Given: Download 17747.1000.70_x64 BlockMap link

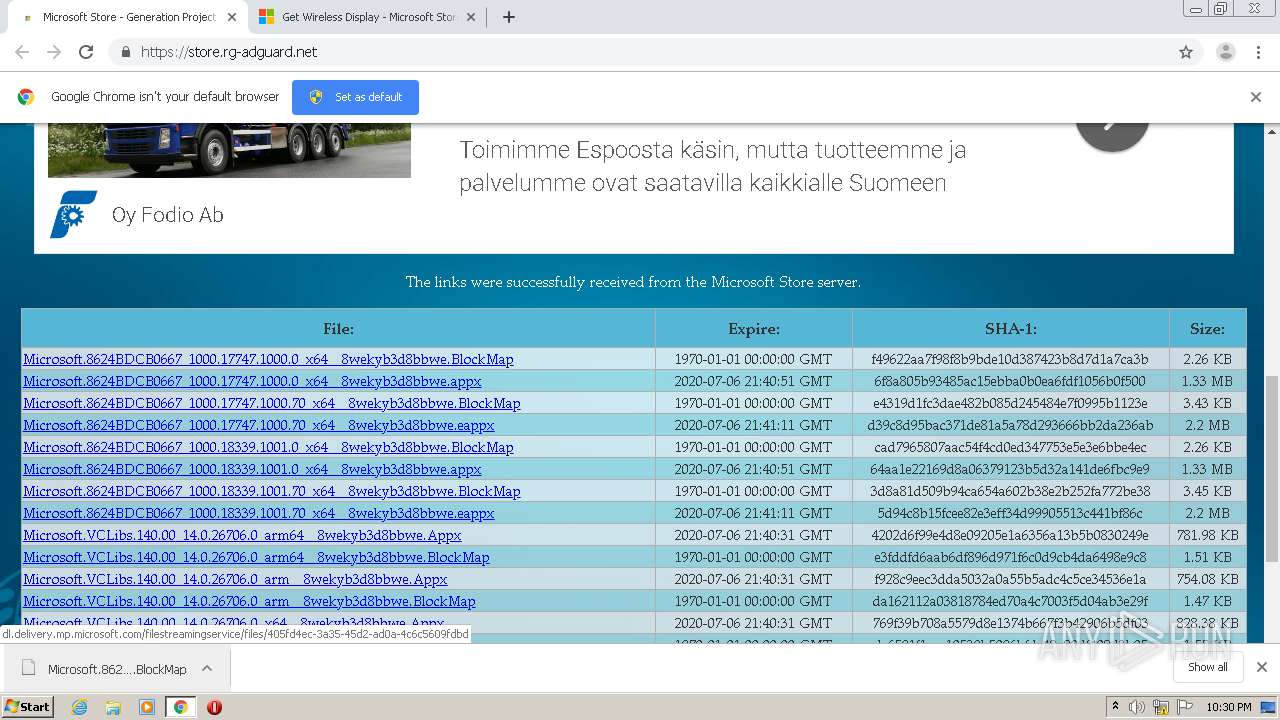Looking at the screenshot, I should tap(272, 403).
